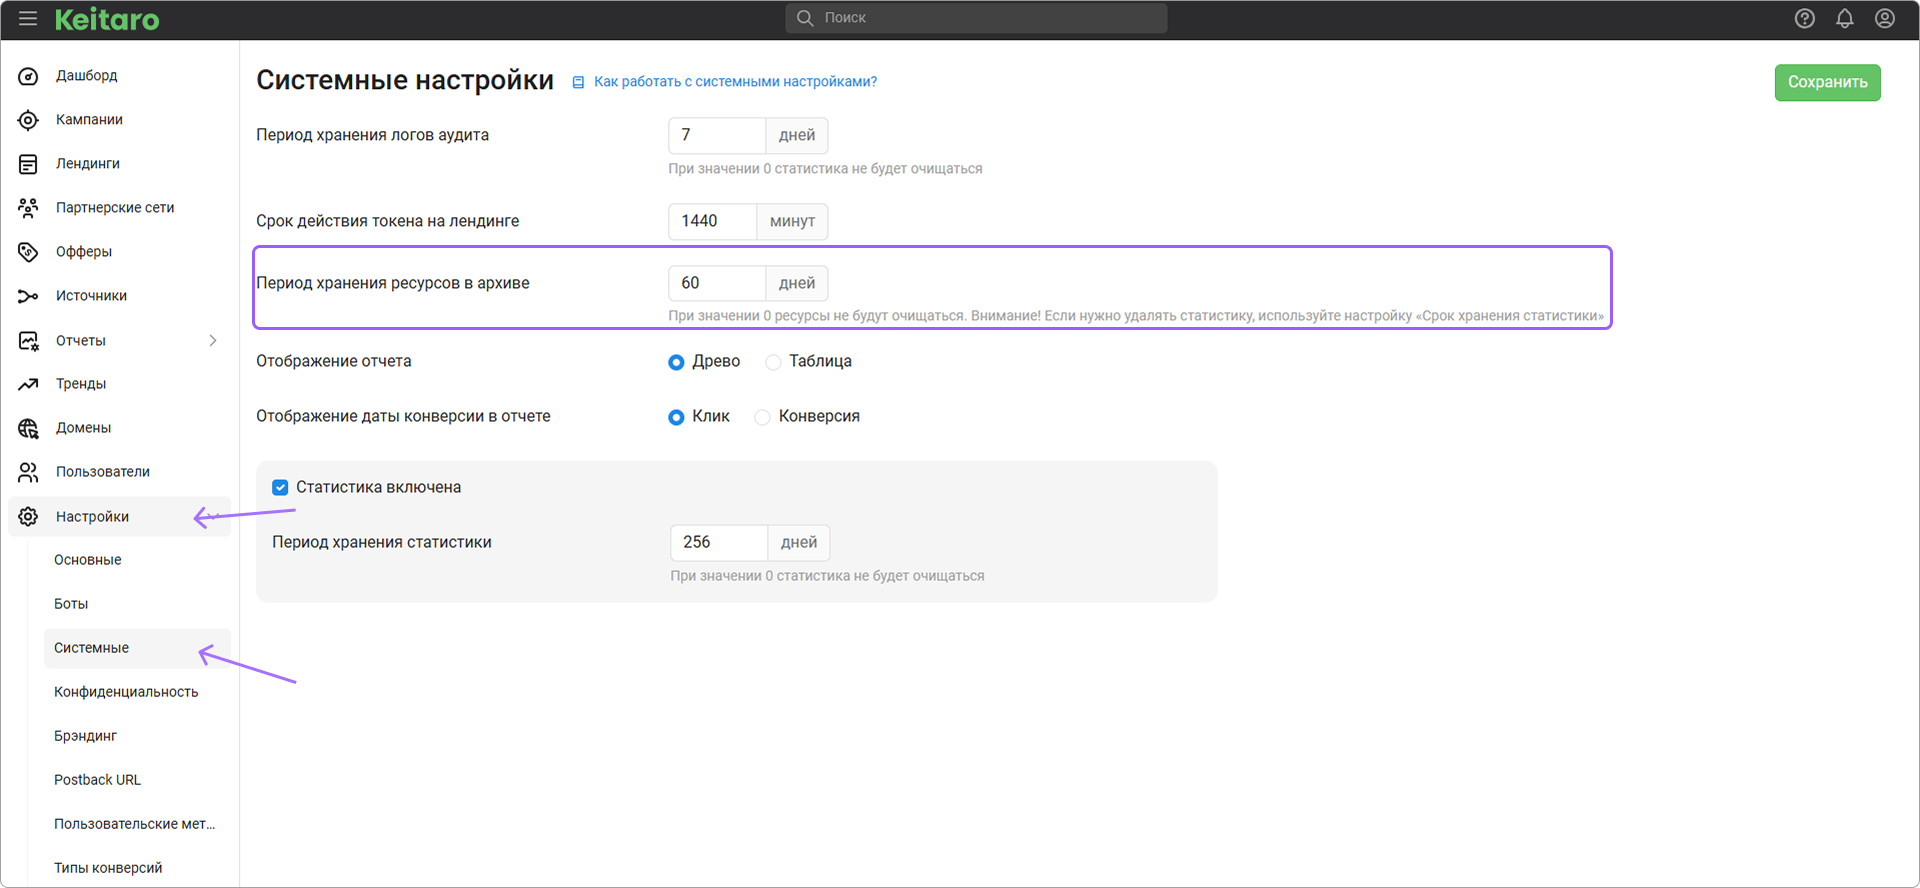
Task: Open the user profile icon
Action: 1884,19
